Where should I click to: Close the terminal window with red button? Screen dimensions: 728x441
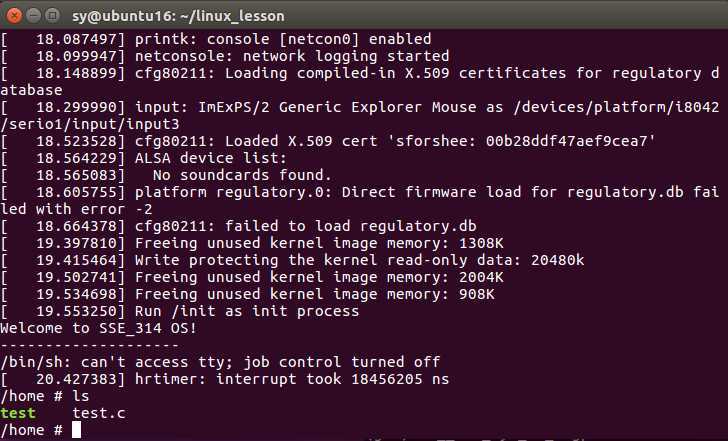(x=14, y=15)
